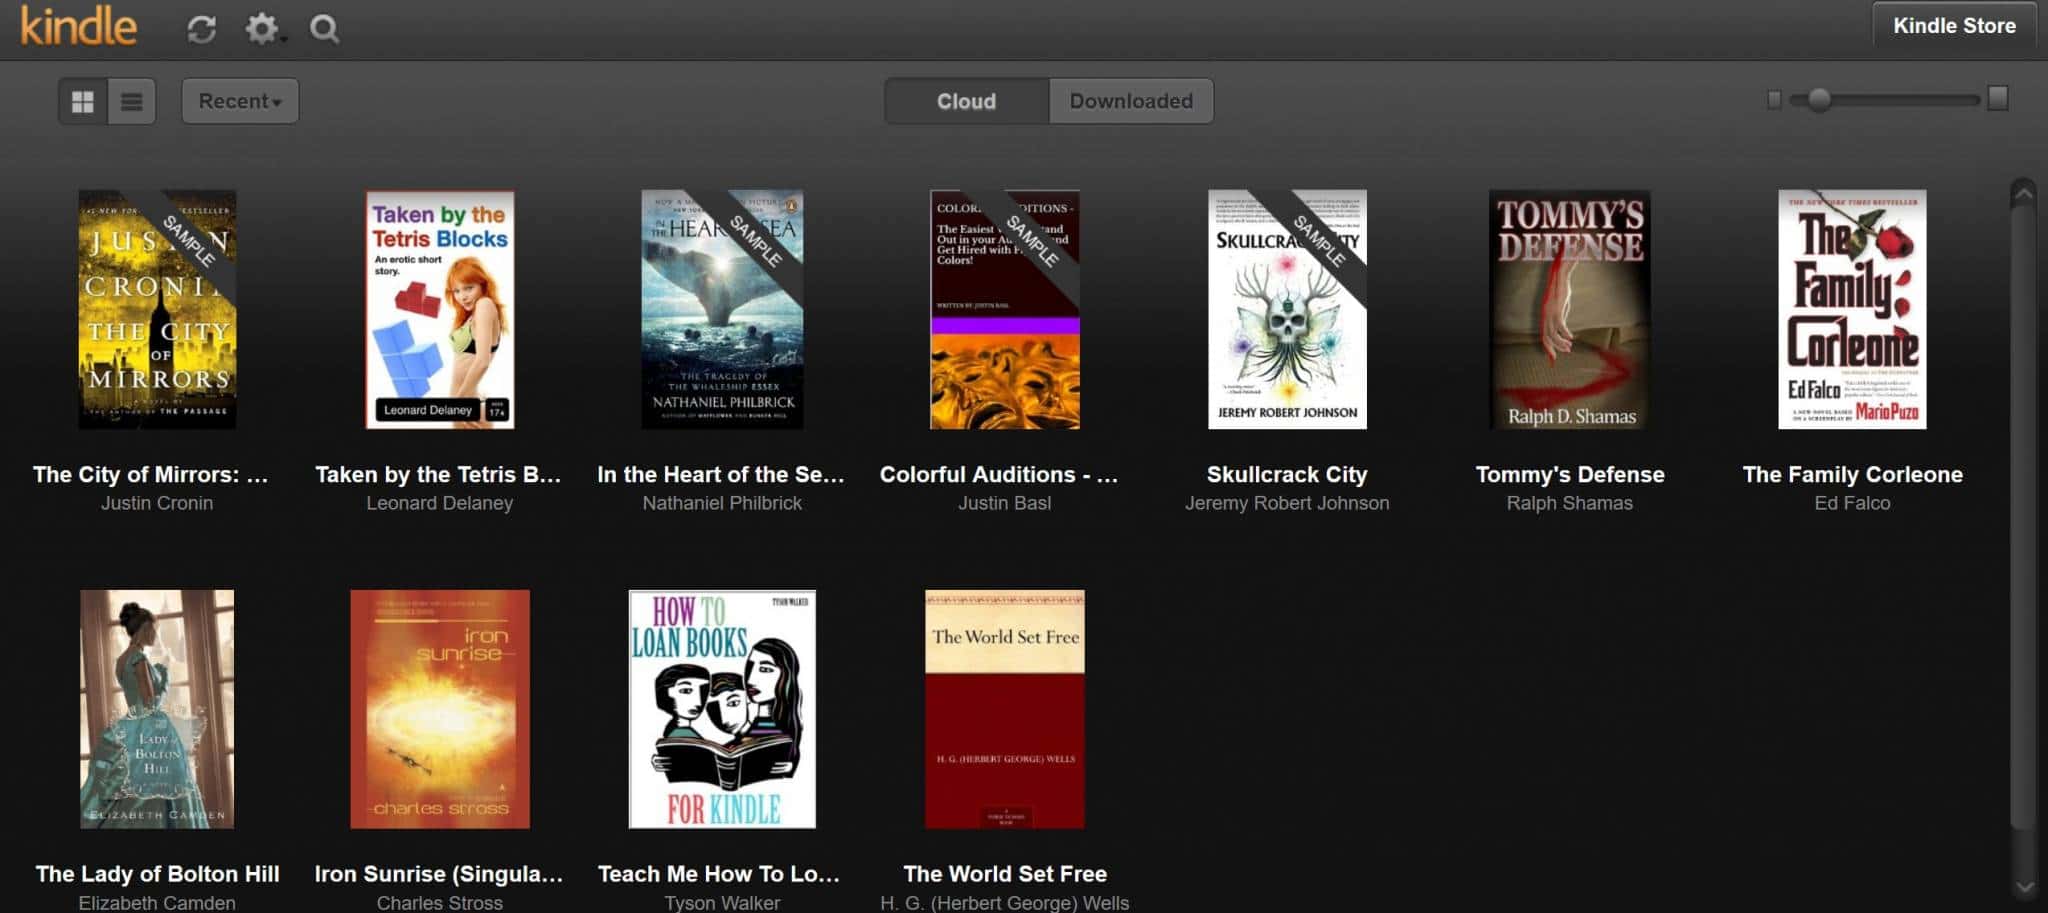
Task: Click title text 'In the Heart of the Se...'
Action: pyautogui.click(x=721, y=474)
